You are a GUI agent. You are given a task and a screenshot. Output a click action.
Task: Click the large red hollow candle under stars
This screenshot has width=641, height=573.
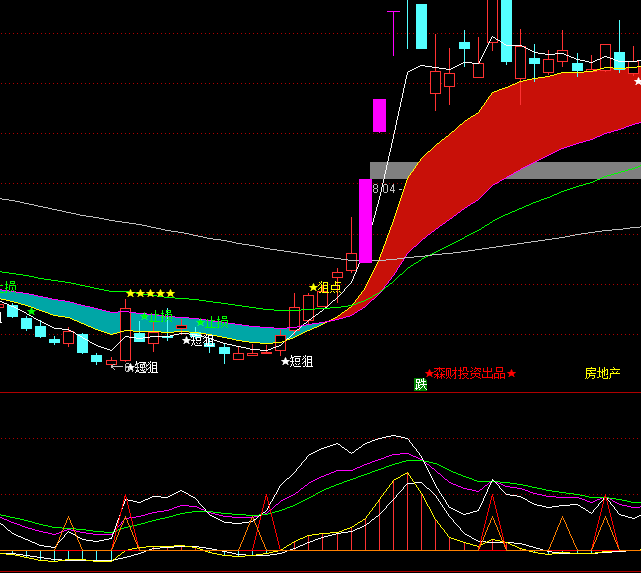125,334
